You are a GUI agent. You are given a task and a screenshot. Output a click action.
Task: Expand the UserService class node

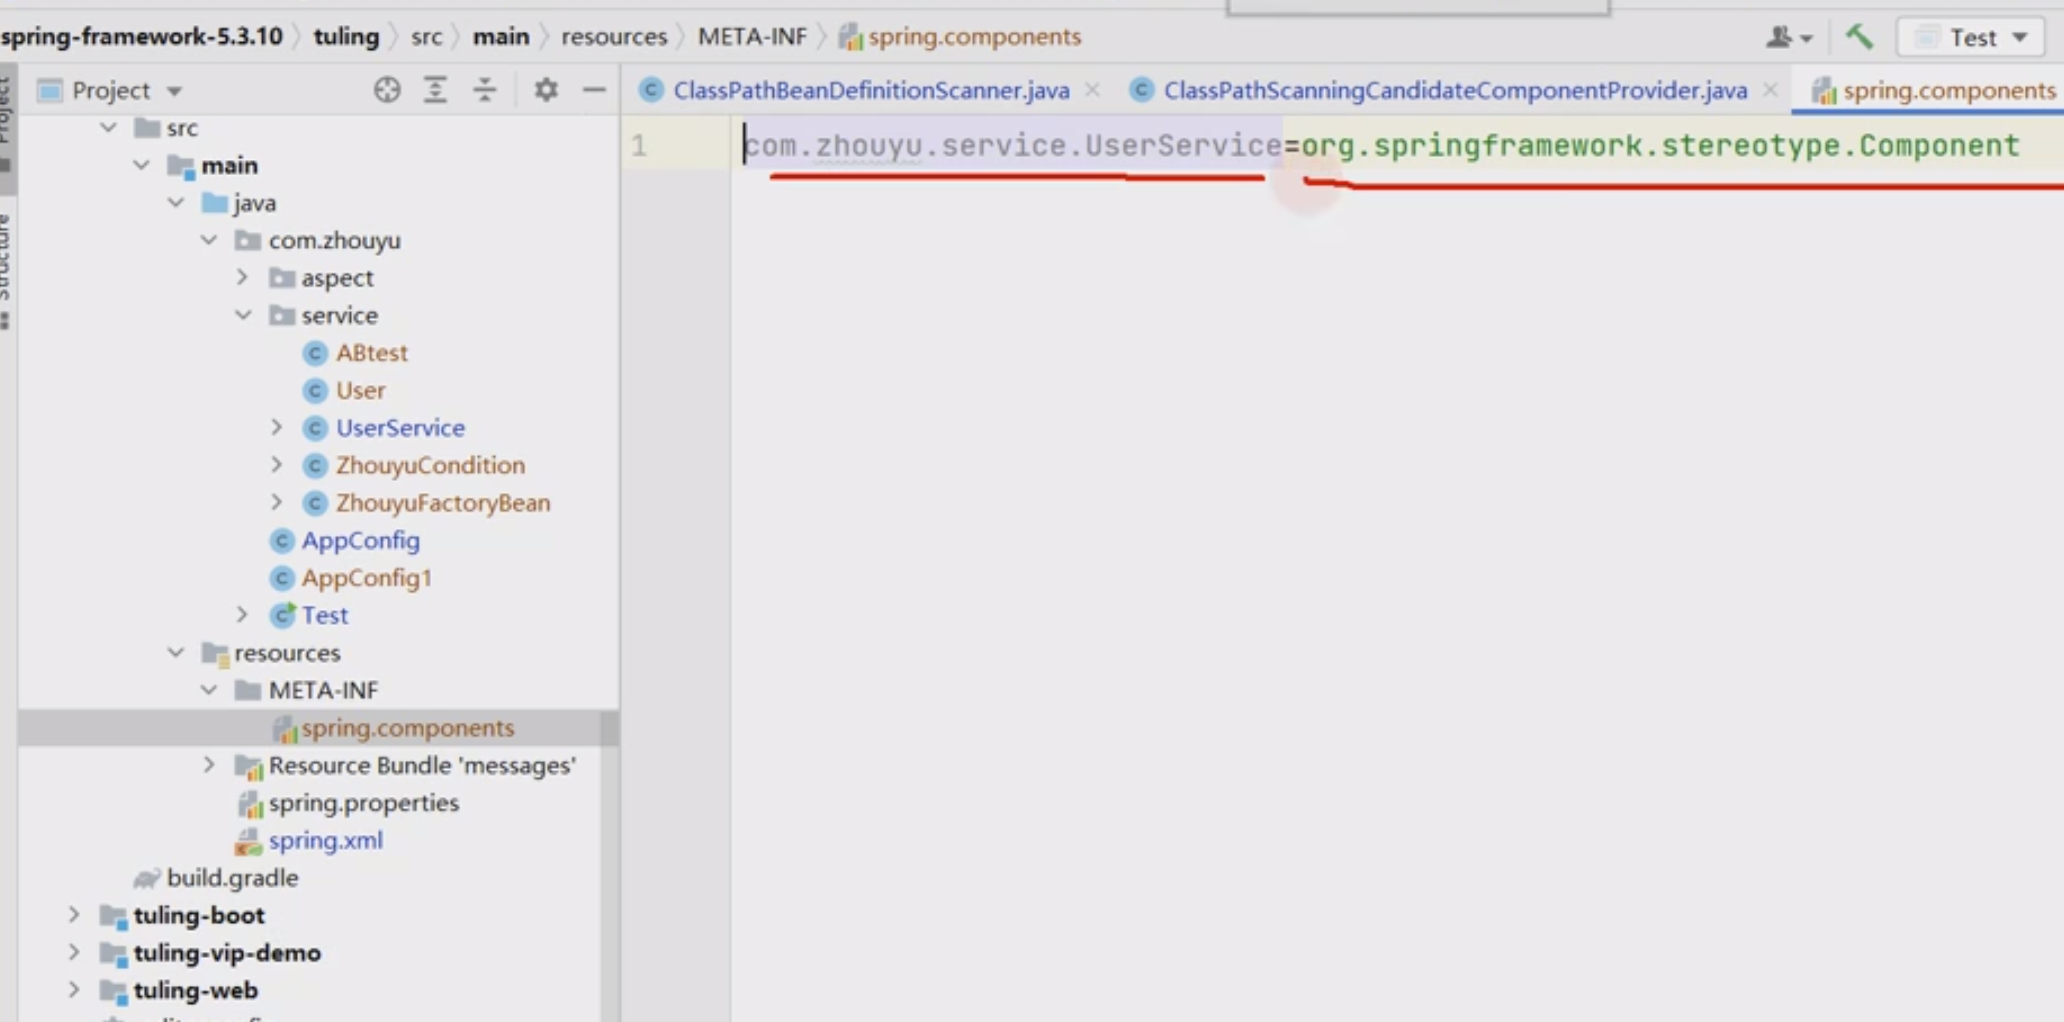276,427
